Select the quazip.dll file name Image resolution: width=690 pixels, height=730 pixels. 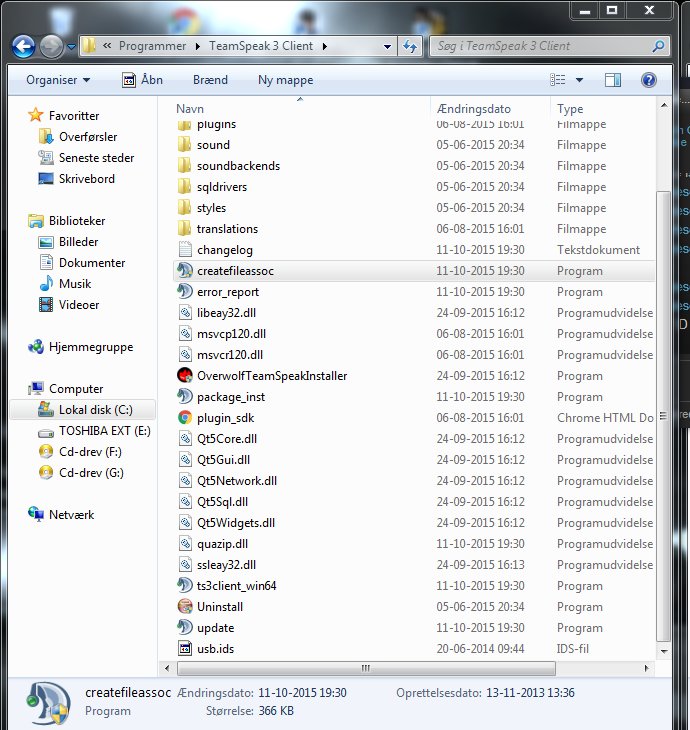tap(222, 544)
